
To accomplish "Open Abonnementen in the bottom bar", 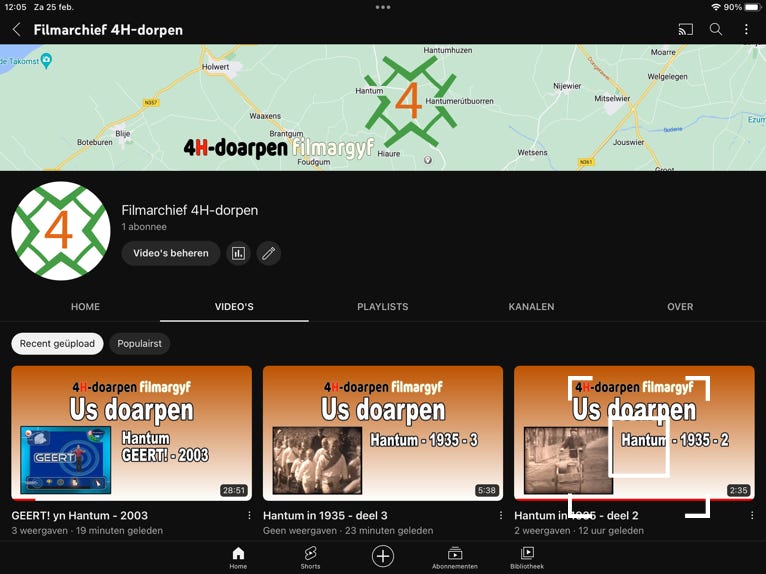I will click(x=455, y=558).
